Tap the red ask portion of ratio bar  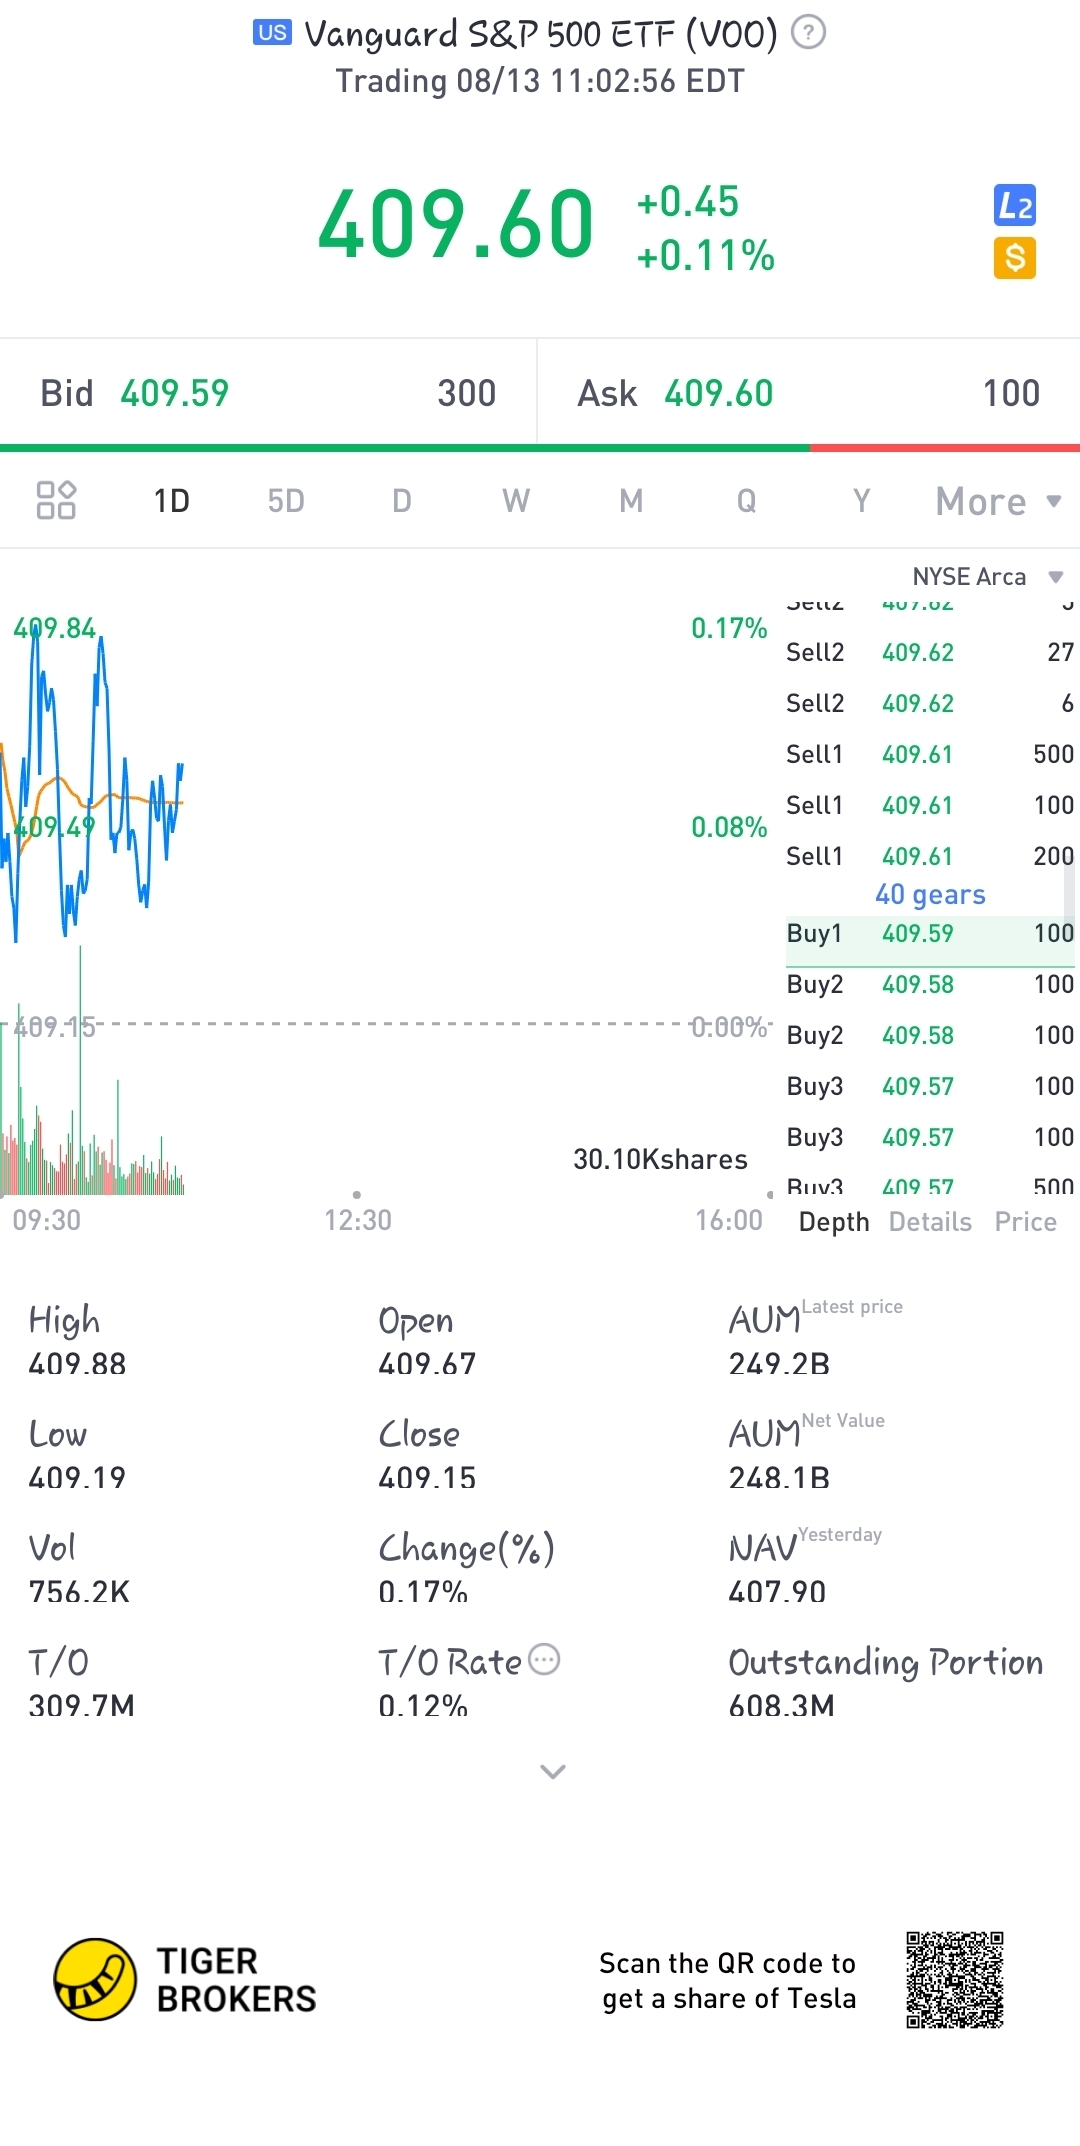click(x=945, y=447)
